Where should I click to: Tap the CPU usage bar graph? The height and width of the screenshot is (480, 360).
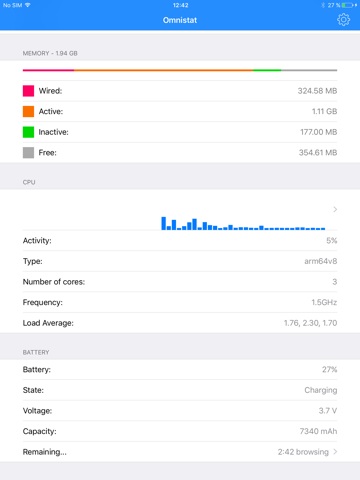pyautogui.click(x=243, y=223)
